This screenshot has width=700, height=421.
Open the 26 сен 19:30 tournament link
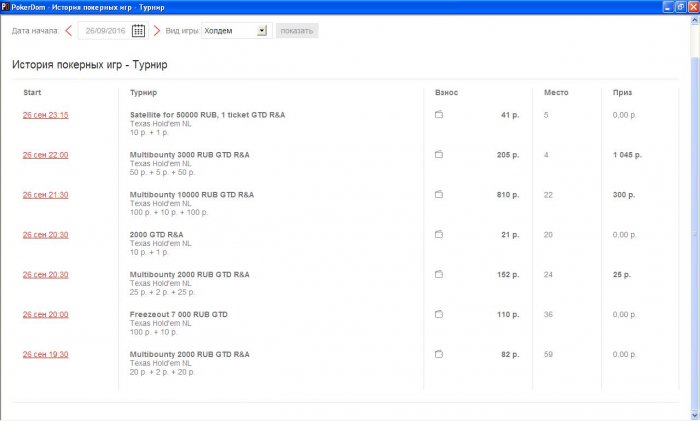point(46,354)
